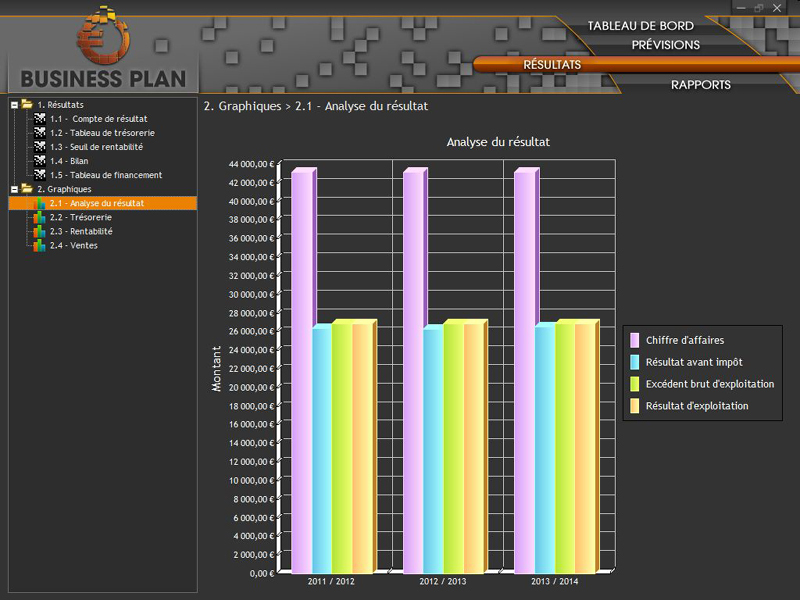Viewport: 800px width, 600px height.
Task: Click the 2013 / 2014 axis label
Action: point(554,581)
